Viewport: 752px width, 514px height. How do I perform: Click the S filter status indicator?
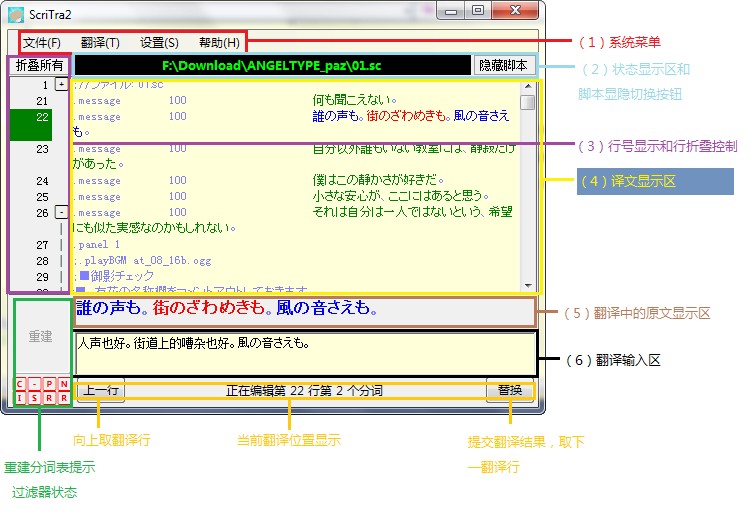click(35, 398)
